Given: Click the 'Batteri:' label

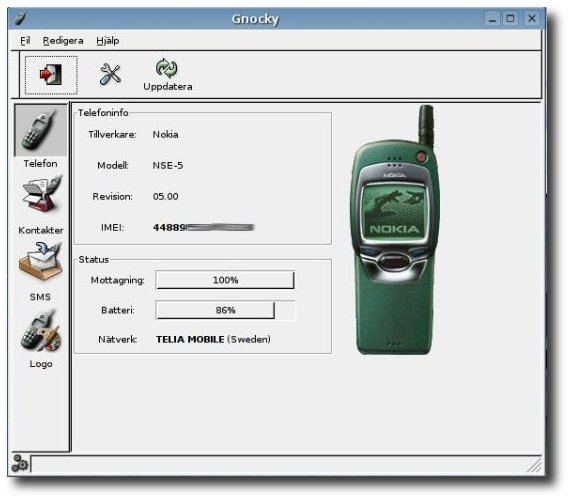Looking at the screenshot, I should click(117, 310).
